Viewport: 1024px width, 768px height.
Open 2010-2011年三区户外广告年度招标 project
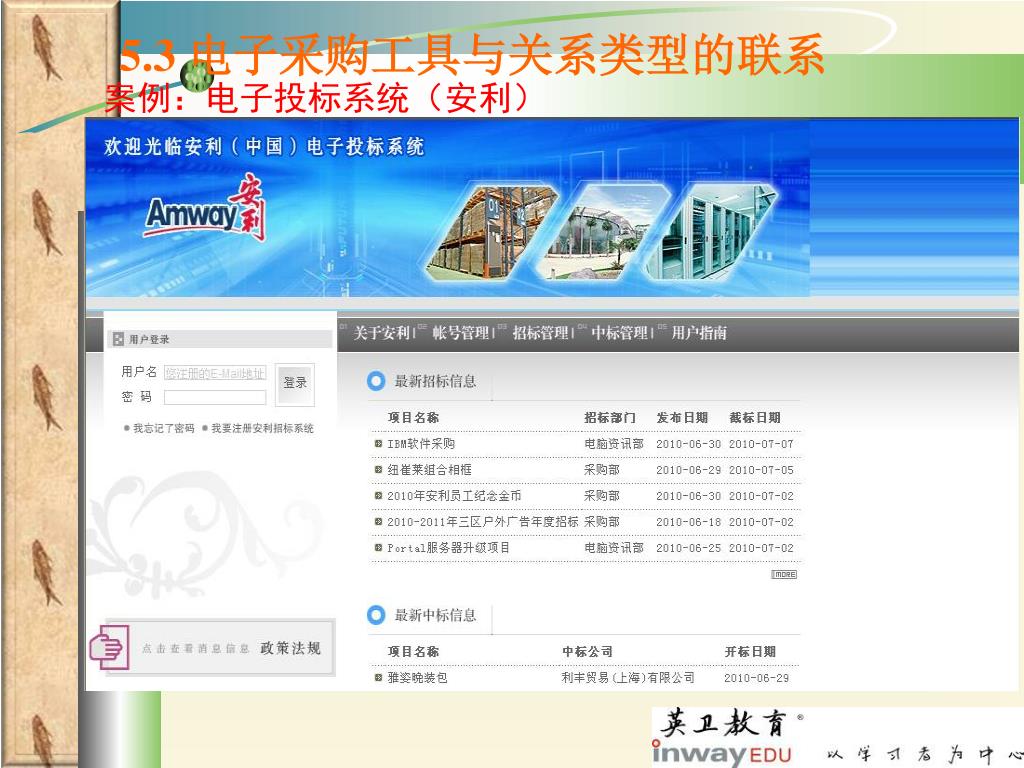(483, 522)
